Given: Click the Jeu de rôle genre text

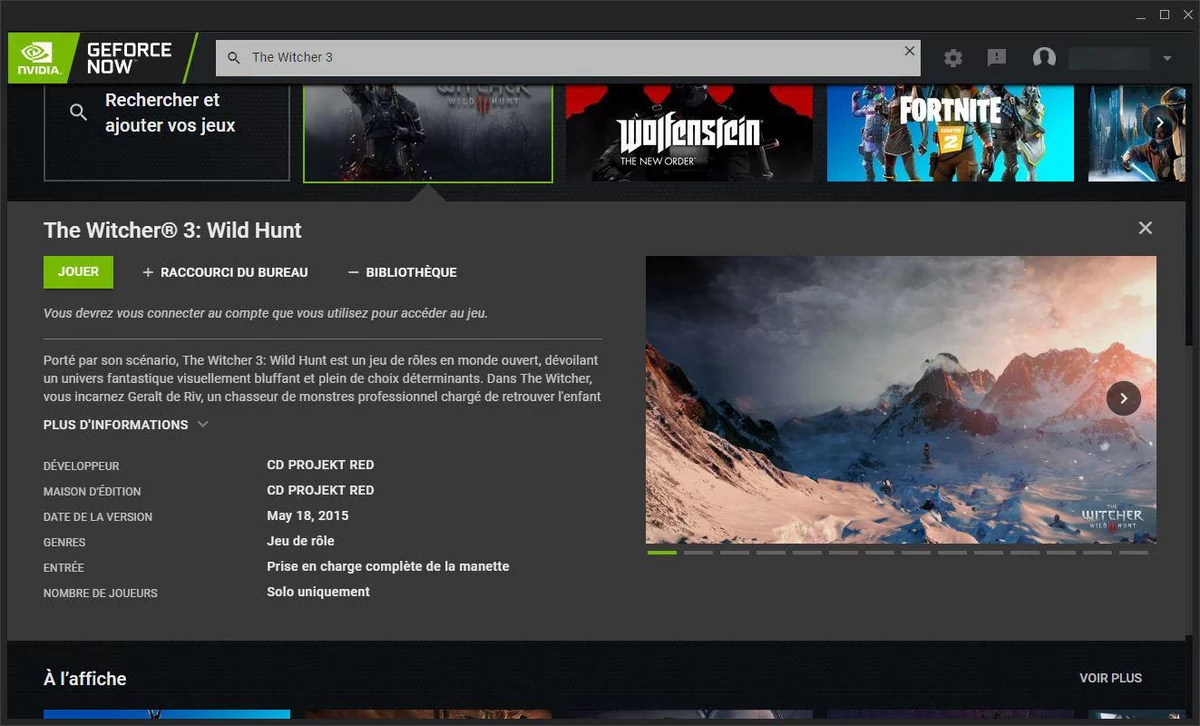Looking at the screenshot, I should click(x=300, y=541).
